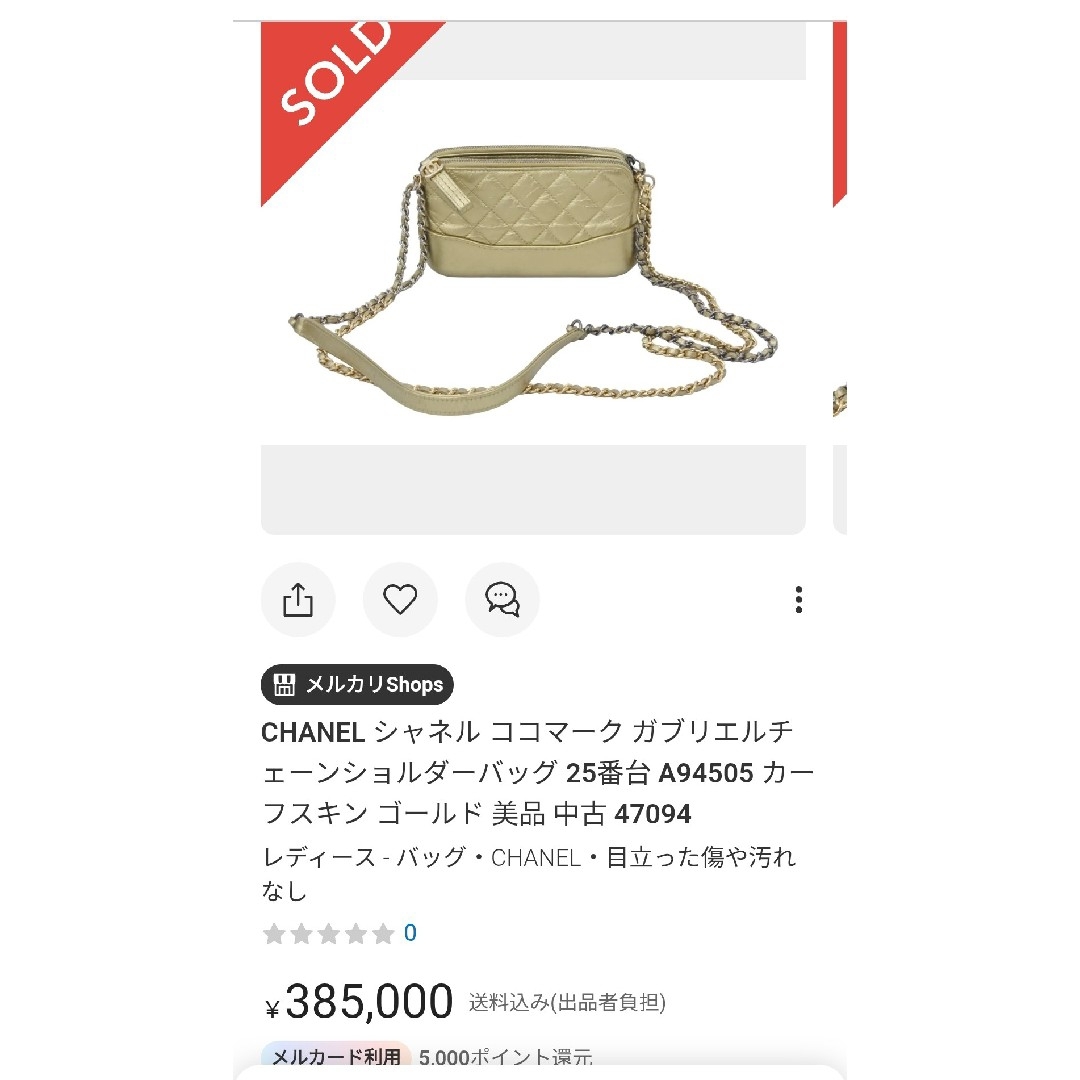The height and width of the screenshot is (1080, 1080).
Task: Click the 5,000ポイント還元 text
Action: pyautogui.click(x=506, y=1057)
